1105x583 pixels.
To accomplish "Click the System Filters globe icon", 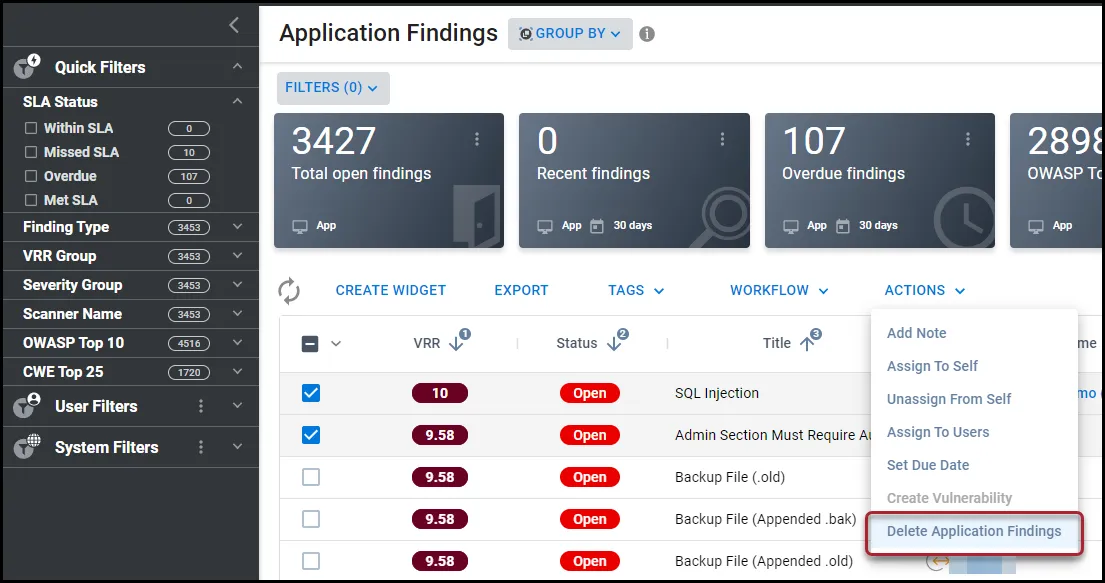I will (x=26, y=447).
